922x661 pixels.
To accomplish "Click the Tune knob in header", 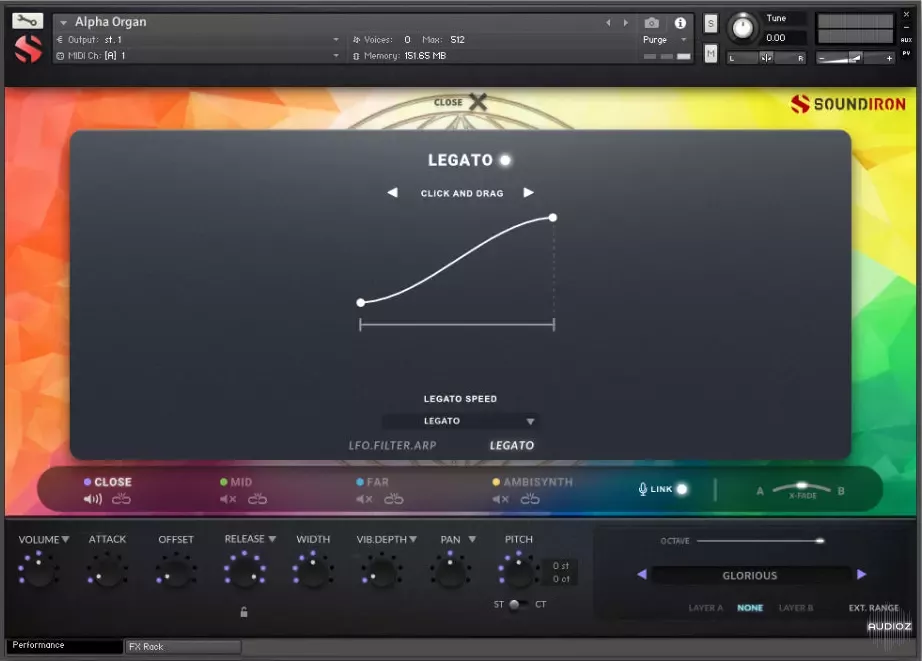I will [743, 28].
